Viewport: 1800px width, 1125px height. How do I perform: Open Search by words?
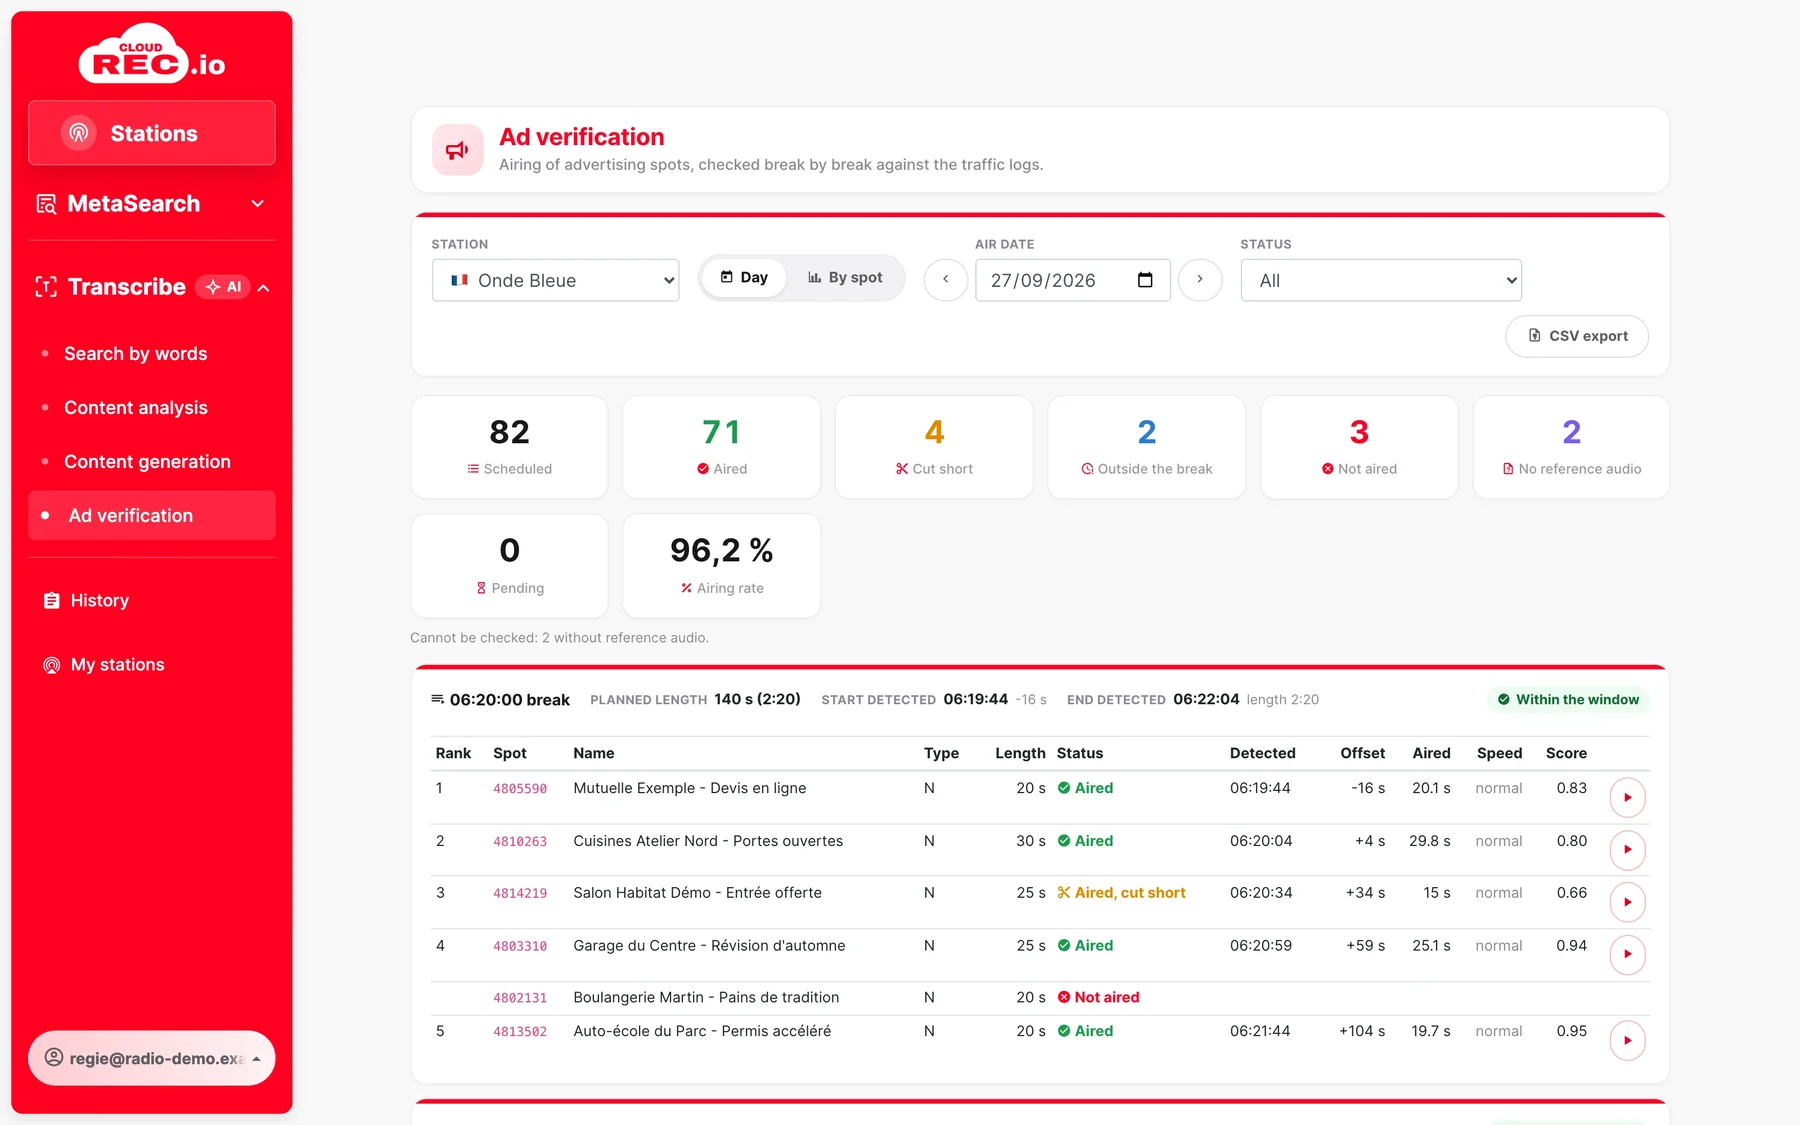(x=136, y=354)
